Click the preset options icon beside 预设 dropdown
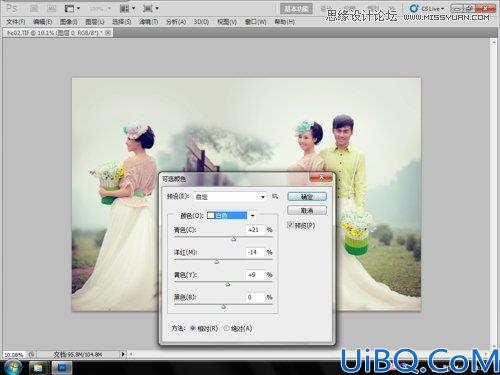Image resolution: width=500 pixels, height=375 pixels. click(x=275, y=196)
